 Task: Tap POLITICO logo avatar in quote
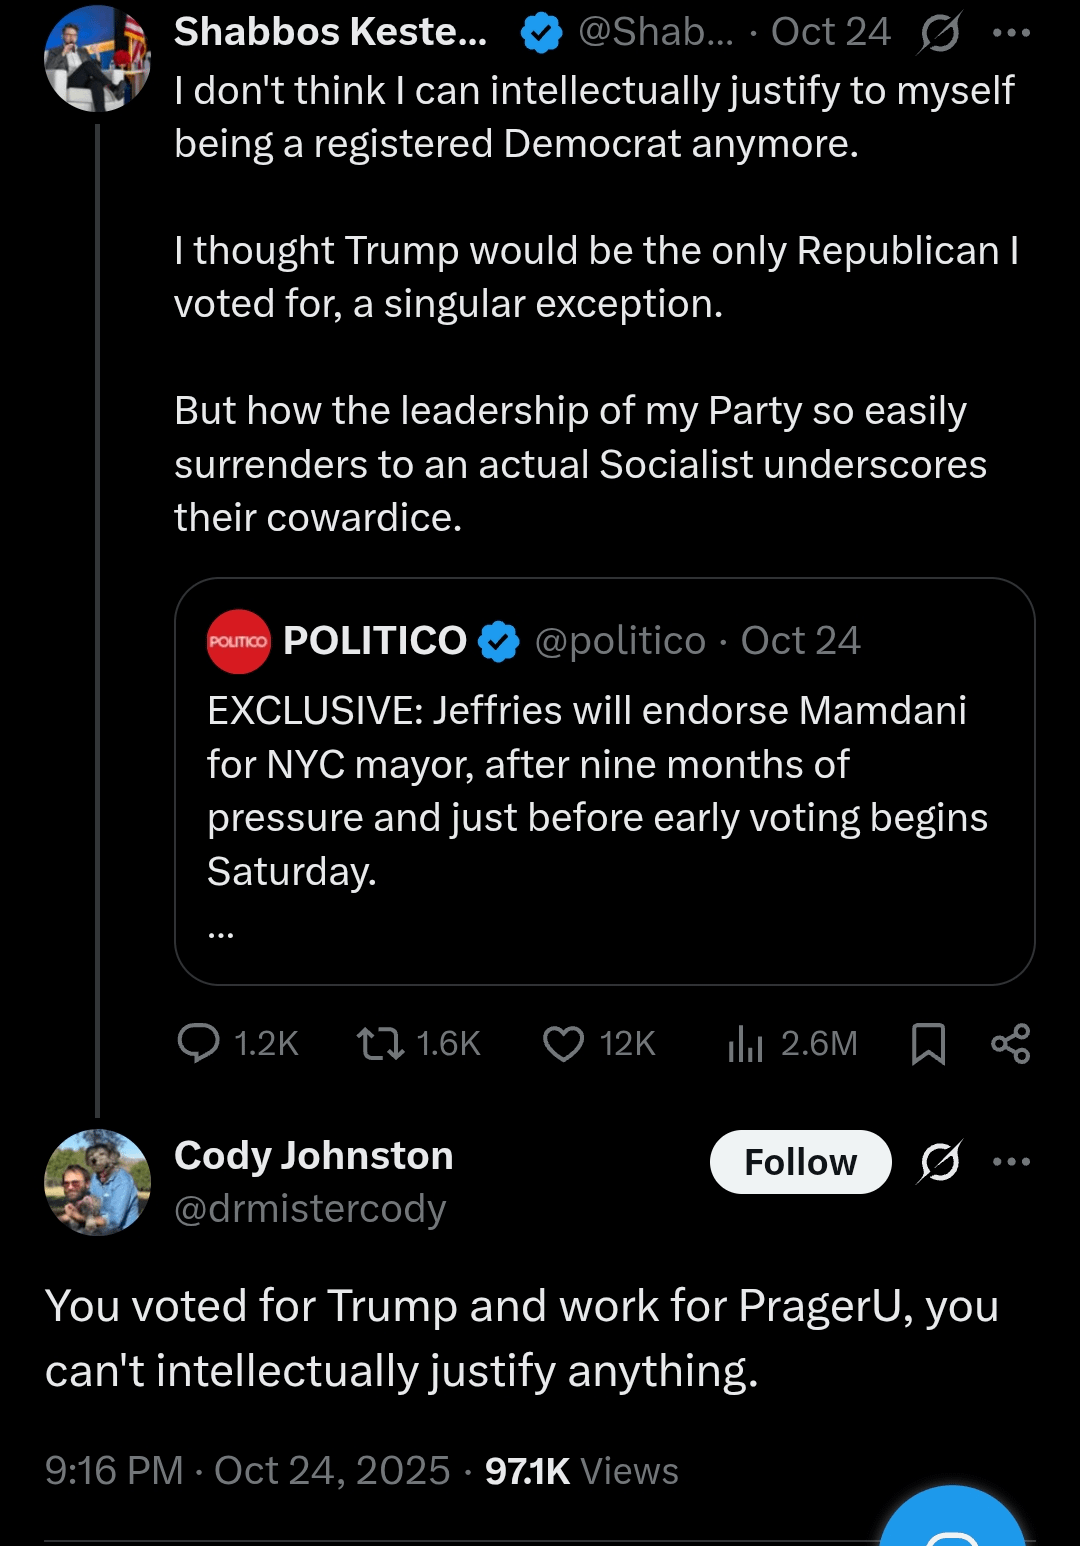pos(238,641)
